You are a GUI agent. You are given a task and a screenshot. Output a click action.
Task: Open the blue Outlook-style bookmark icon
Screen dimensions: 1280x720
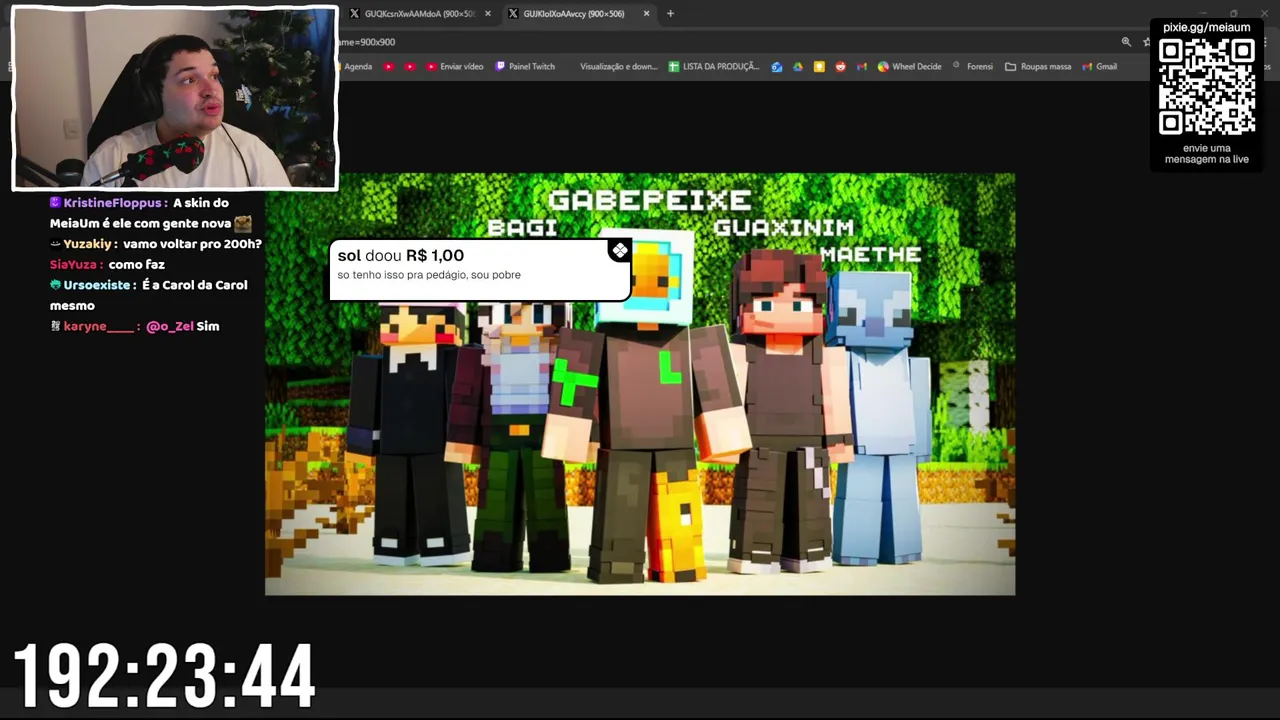[x=777, y=67]
